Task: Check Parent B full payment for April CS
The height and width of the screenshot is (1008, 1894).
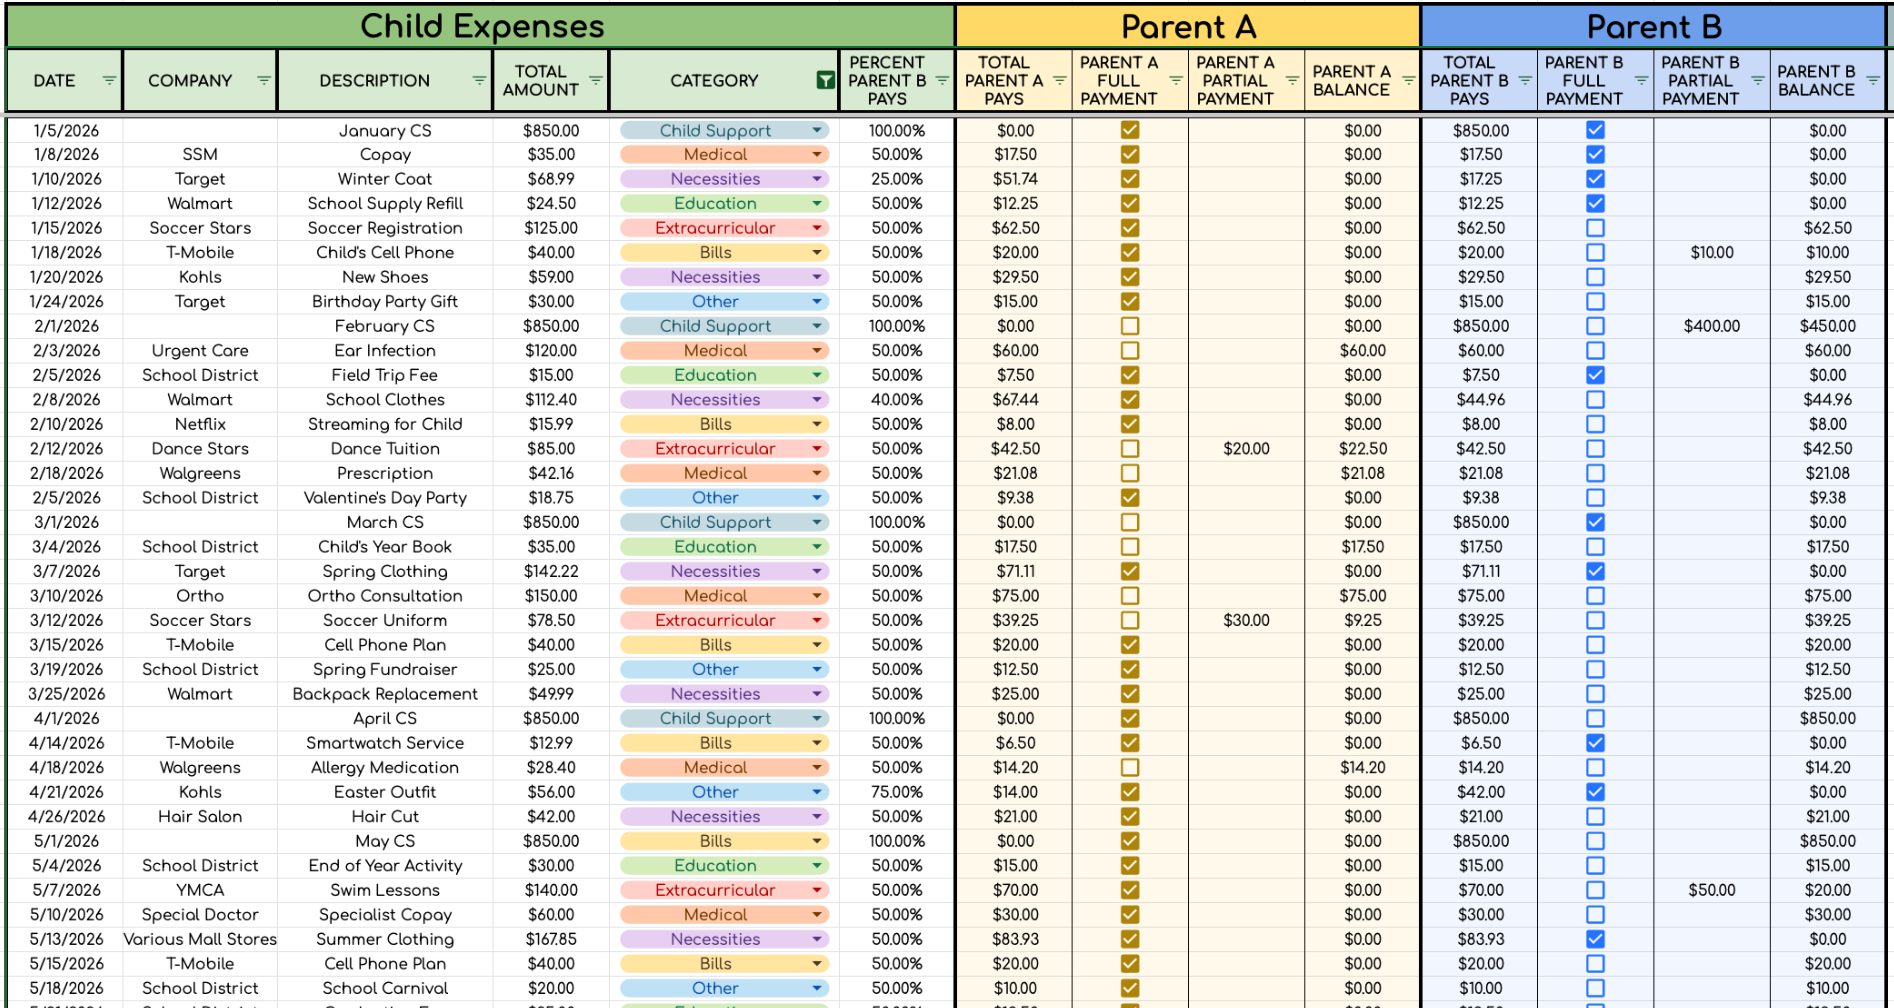Action: tap(1596, 718)
